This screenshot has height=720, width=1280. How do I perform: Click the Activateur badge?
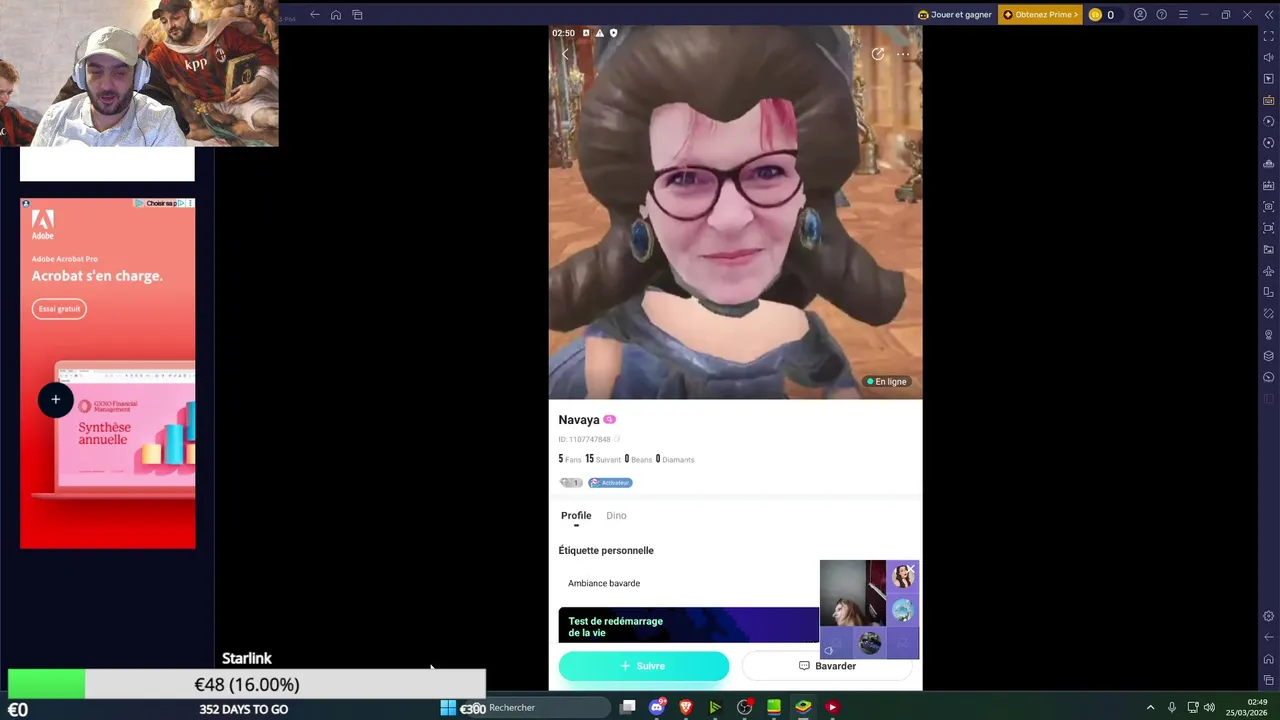pos(610,482)
